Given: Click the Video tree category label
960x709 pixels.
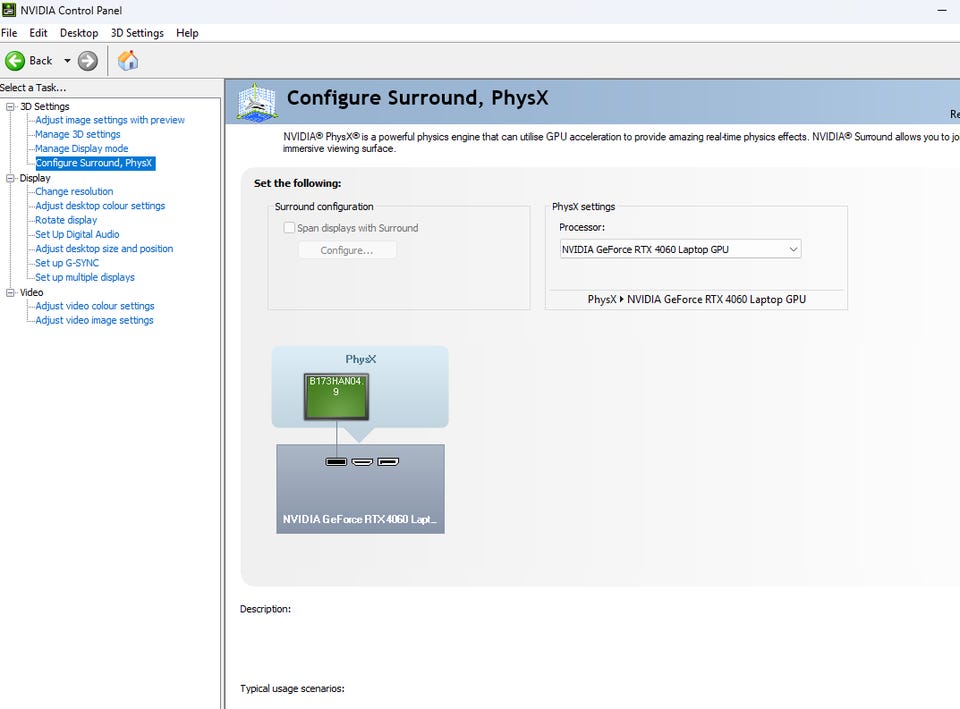Looking at the screenshot, I should (31, 293).
